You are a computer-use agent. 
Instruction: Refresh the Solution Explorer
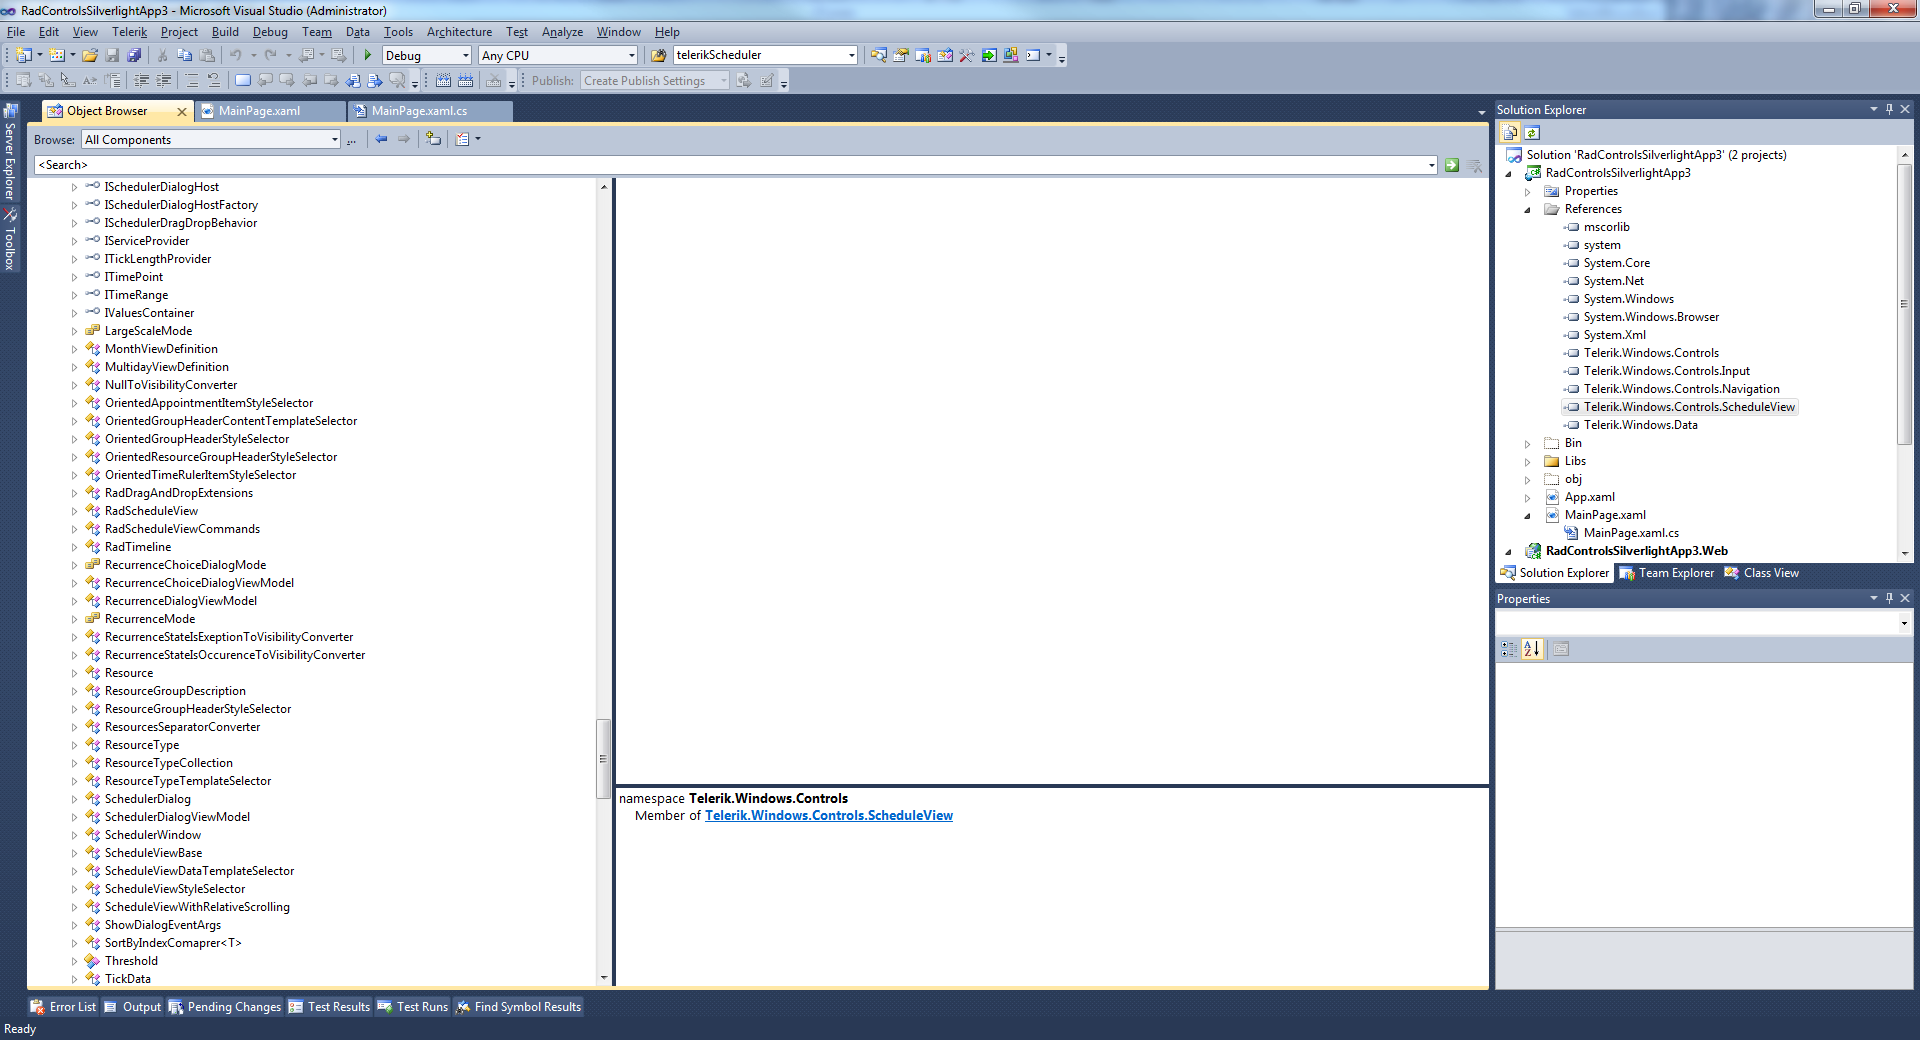[x=1532, y=133]
